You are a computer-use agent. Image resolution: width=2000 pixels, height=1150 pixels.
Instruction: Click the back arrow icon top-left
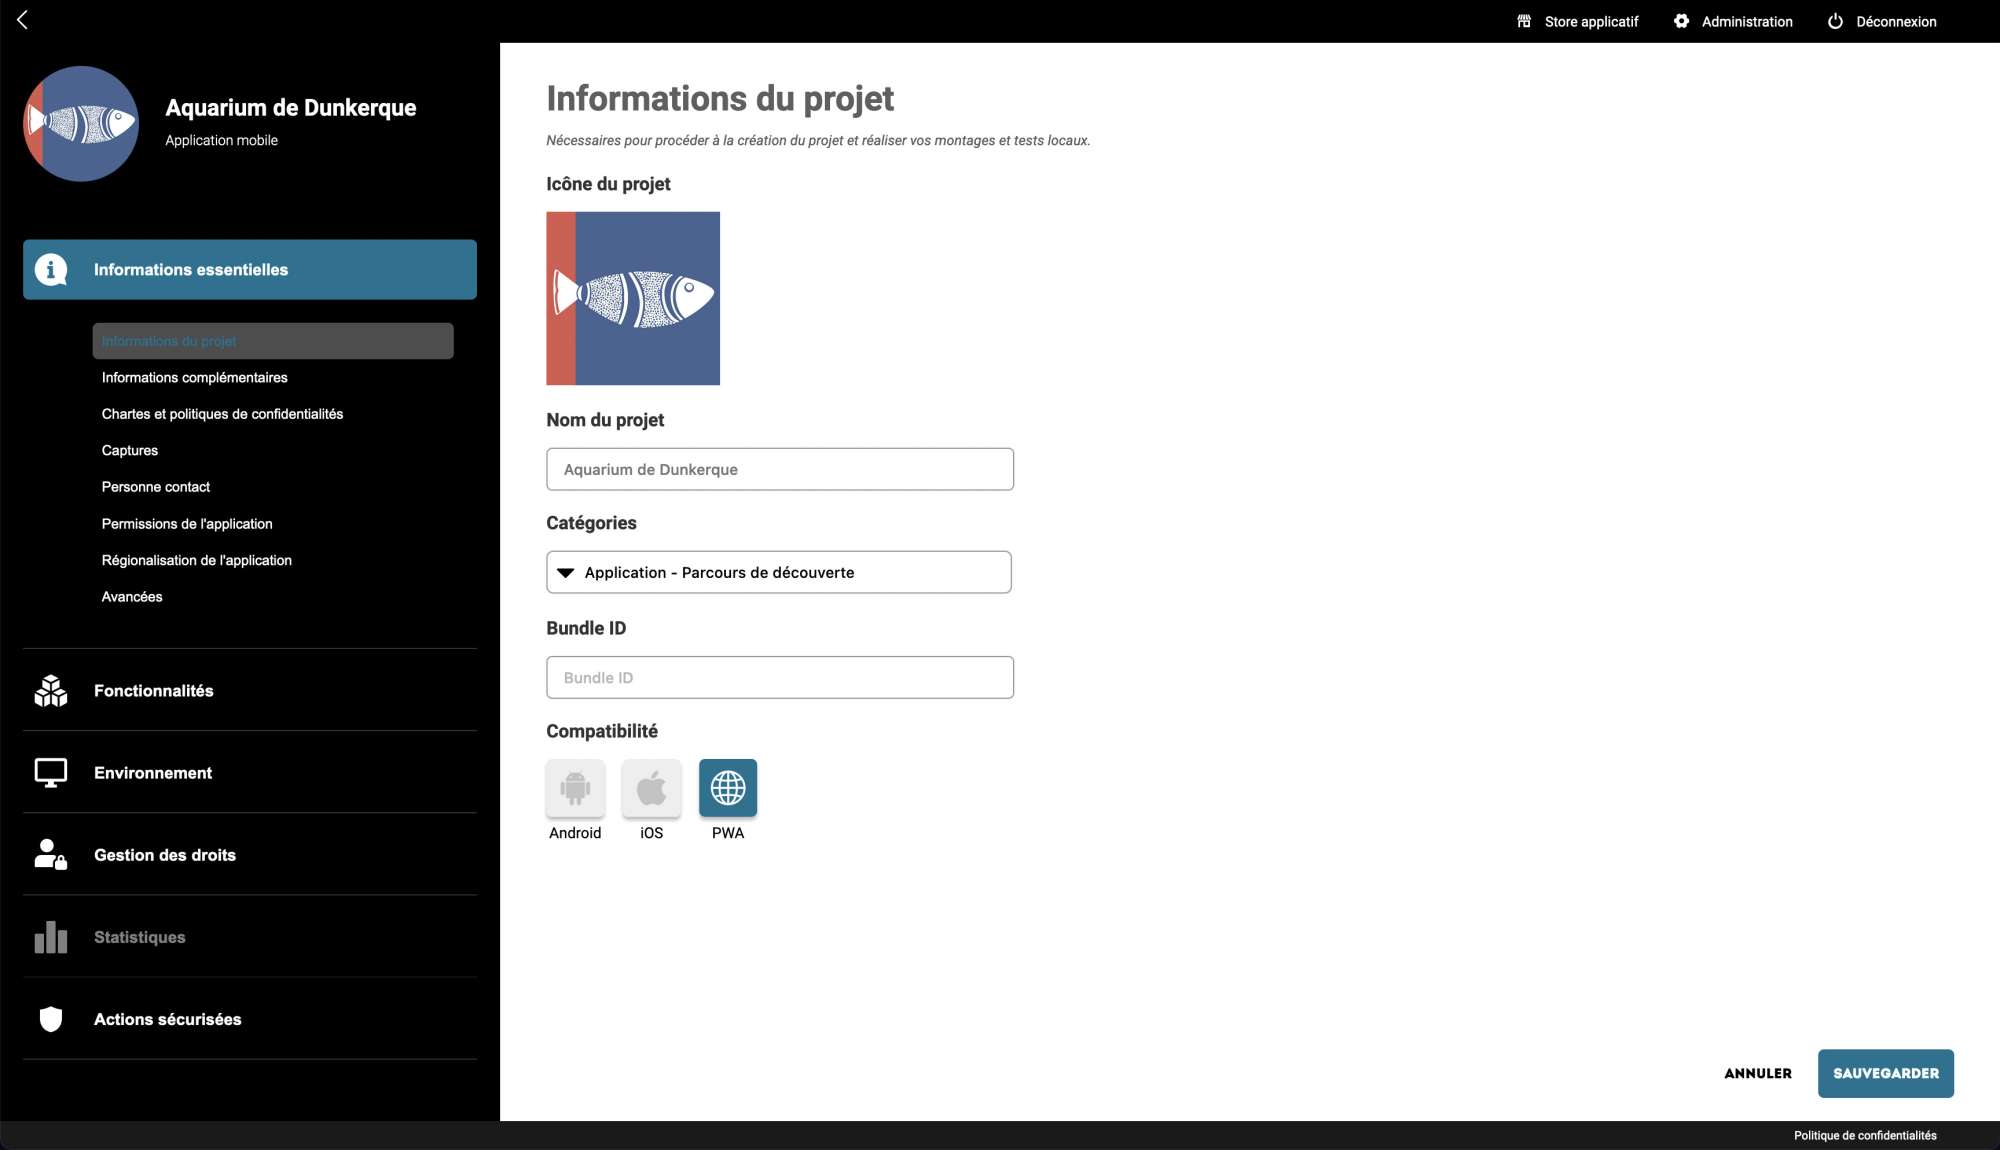(x=22, y=20)
